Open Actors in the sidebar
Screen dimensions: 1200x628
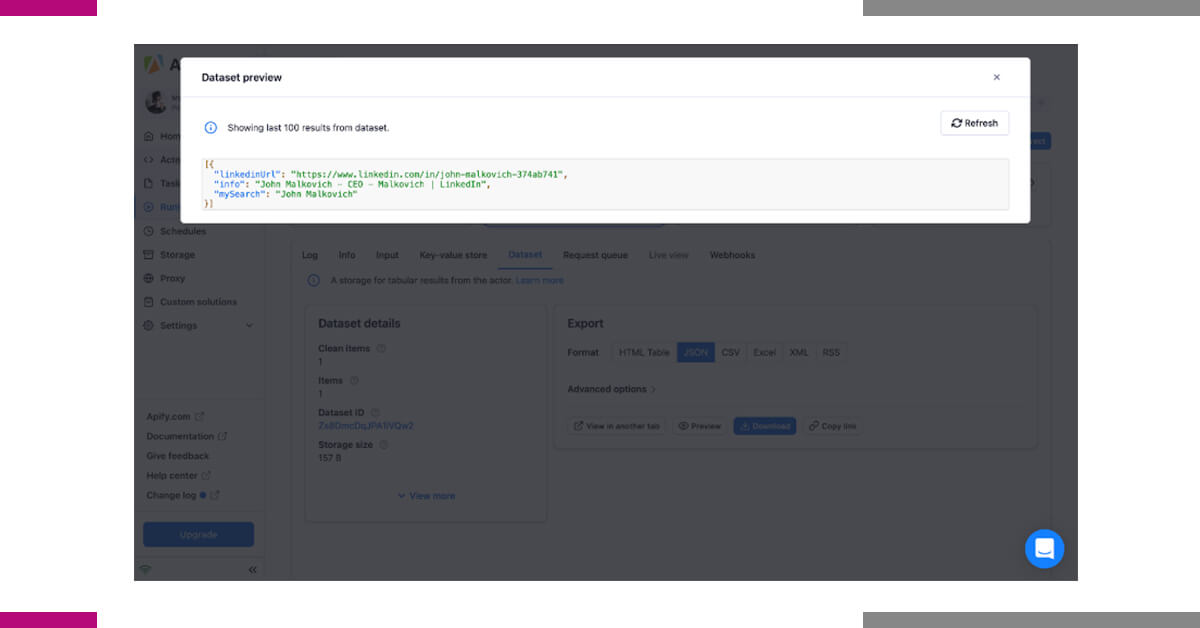pyautogui.click(x=162, y=159)
